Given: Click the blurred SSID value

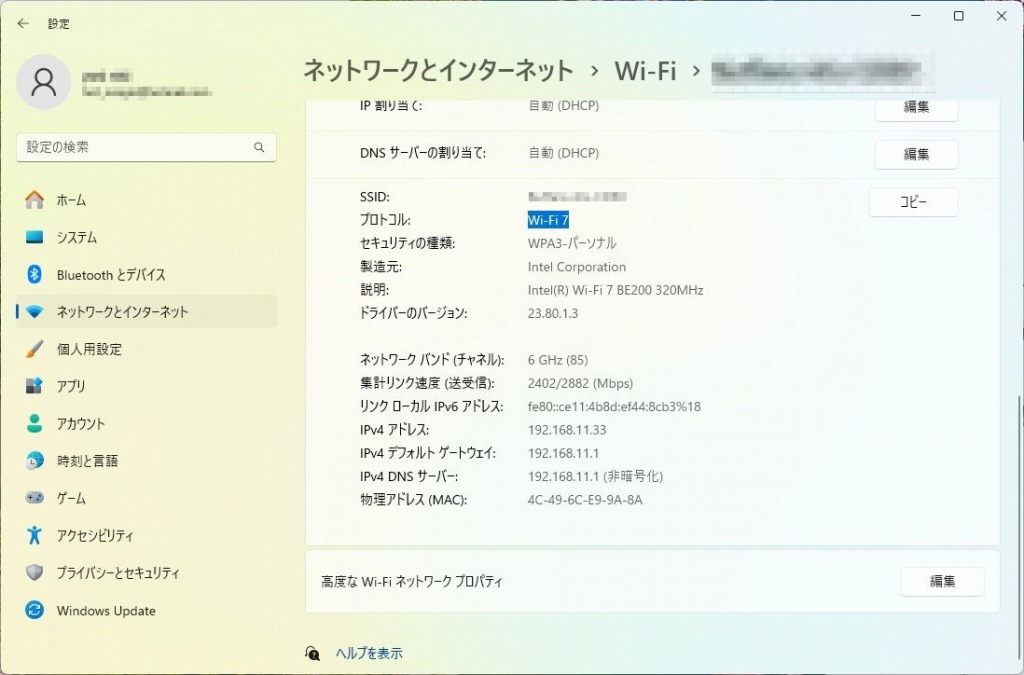Looking at the screenshot, I should coord(577,196).
